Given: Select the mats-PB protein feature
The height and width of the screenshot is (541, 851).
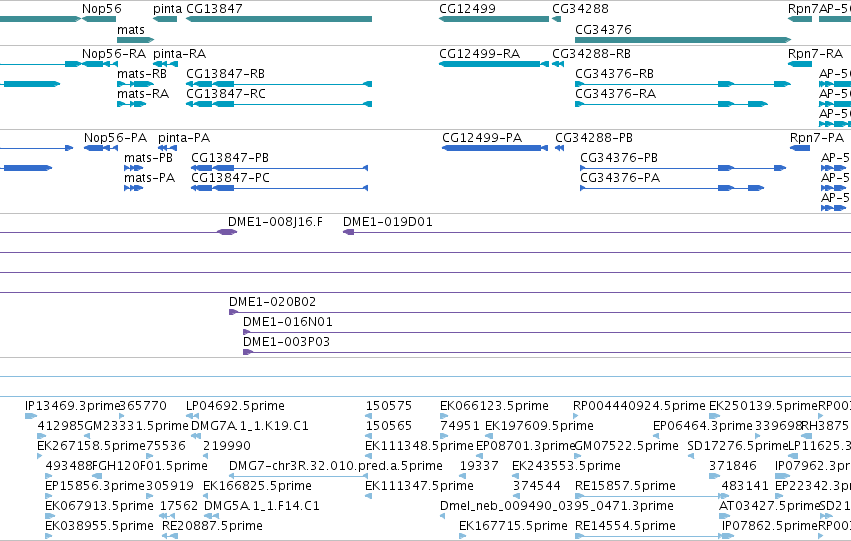Looking at the screenshot, I should pyautogui.click(x=134, y=168).
